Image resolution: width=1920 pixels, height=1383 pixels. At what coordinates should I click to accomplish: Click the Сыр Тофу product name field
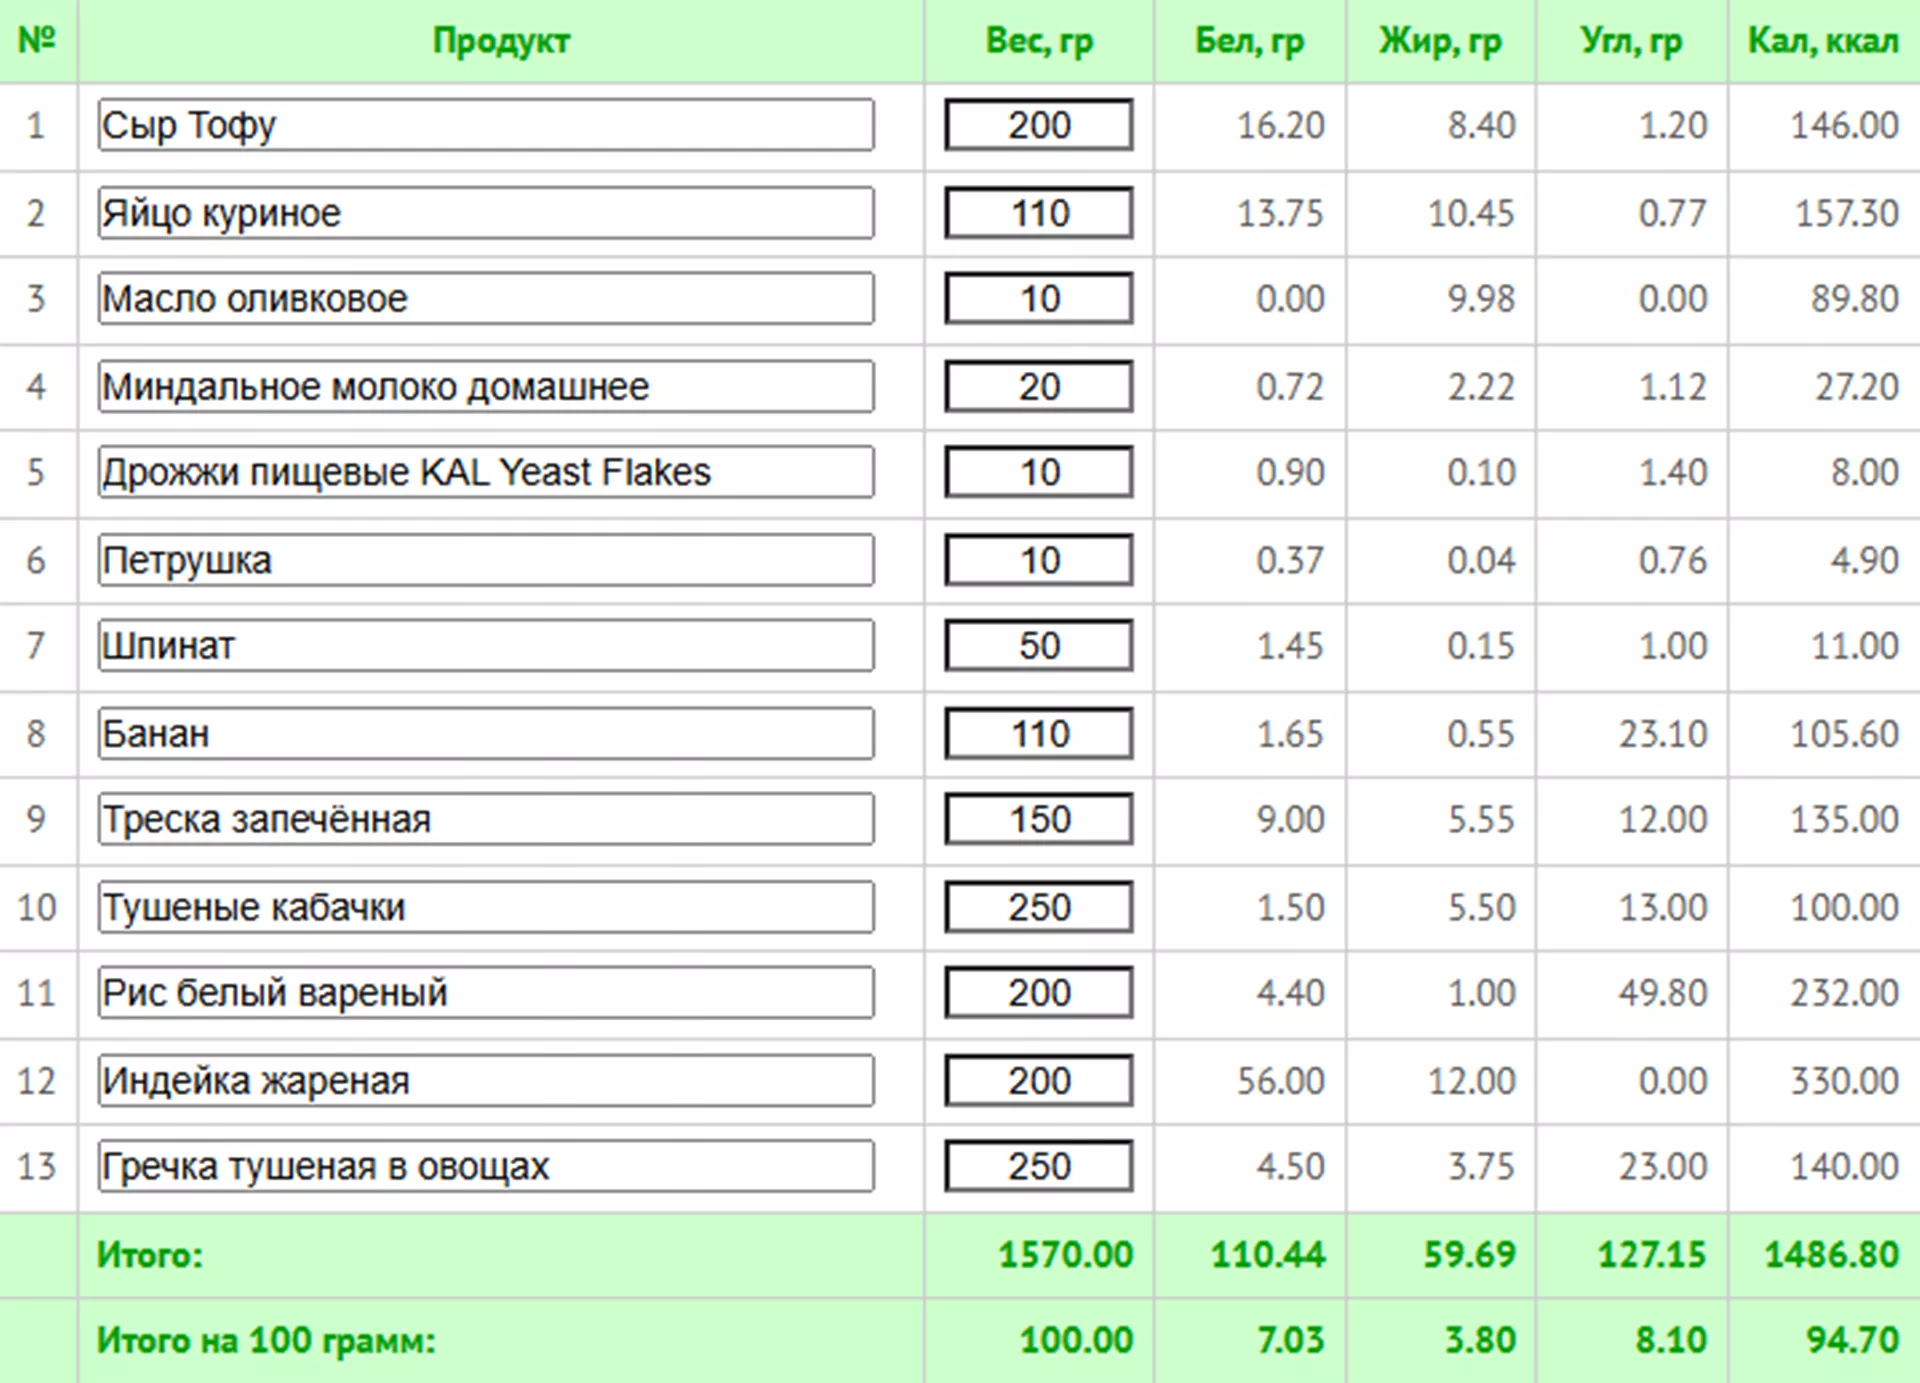[x=486, y=126]
